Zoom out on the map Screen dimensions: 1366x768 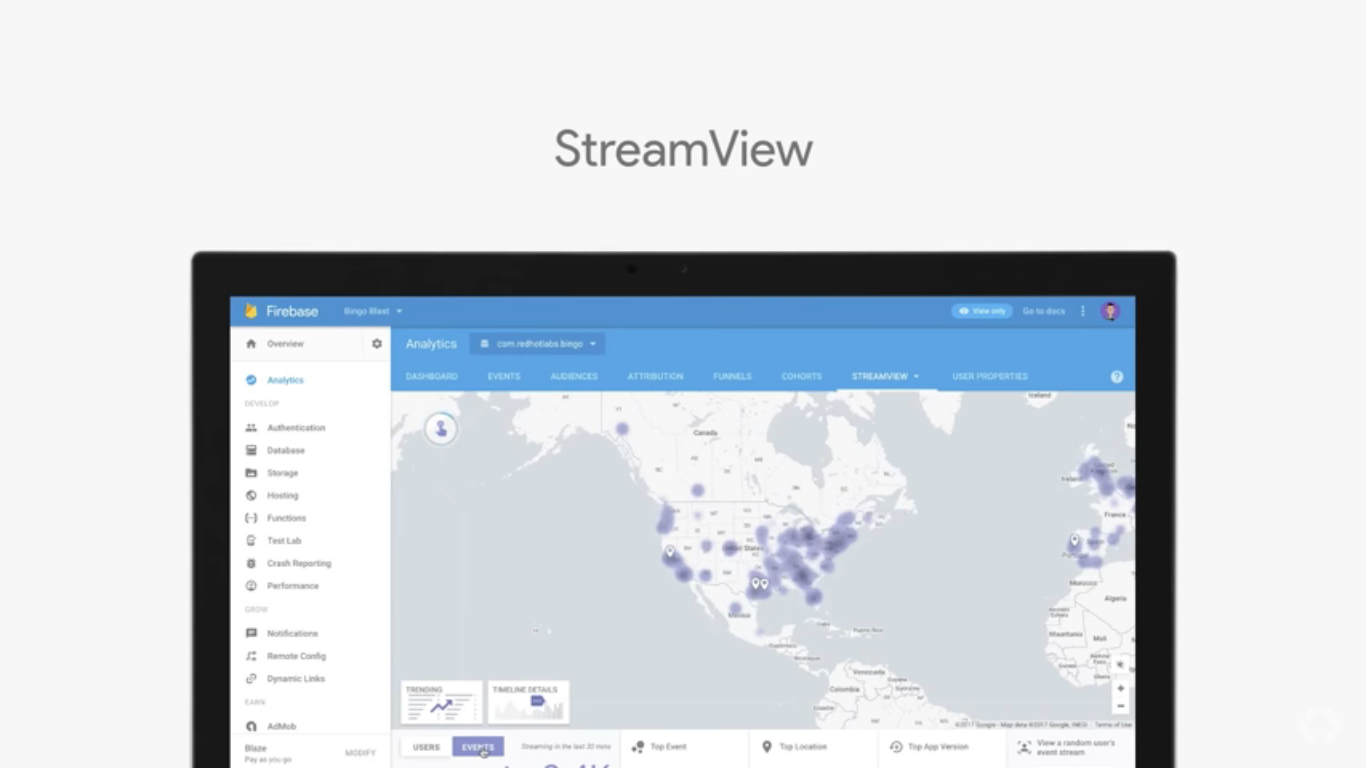pyautogui.click(x=1121, y=706)
